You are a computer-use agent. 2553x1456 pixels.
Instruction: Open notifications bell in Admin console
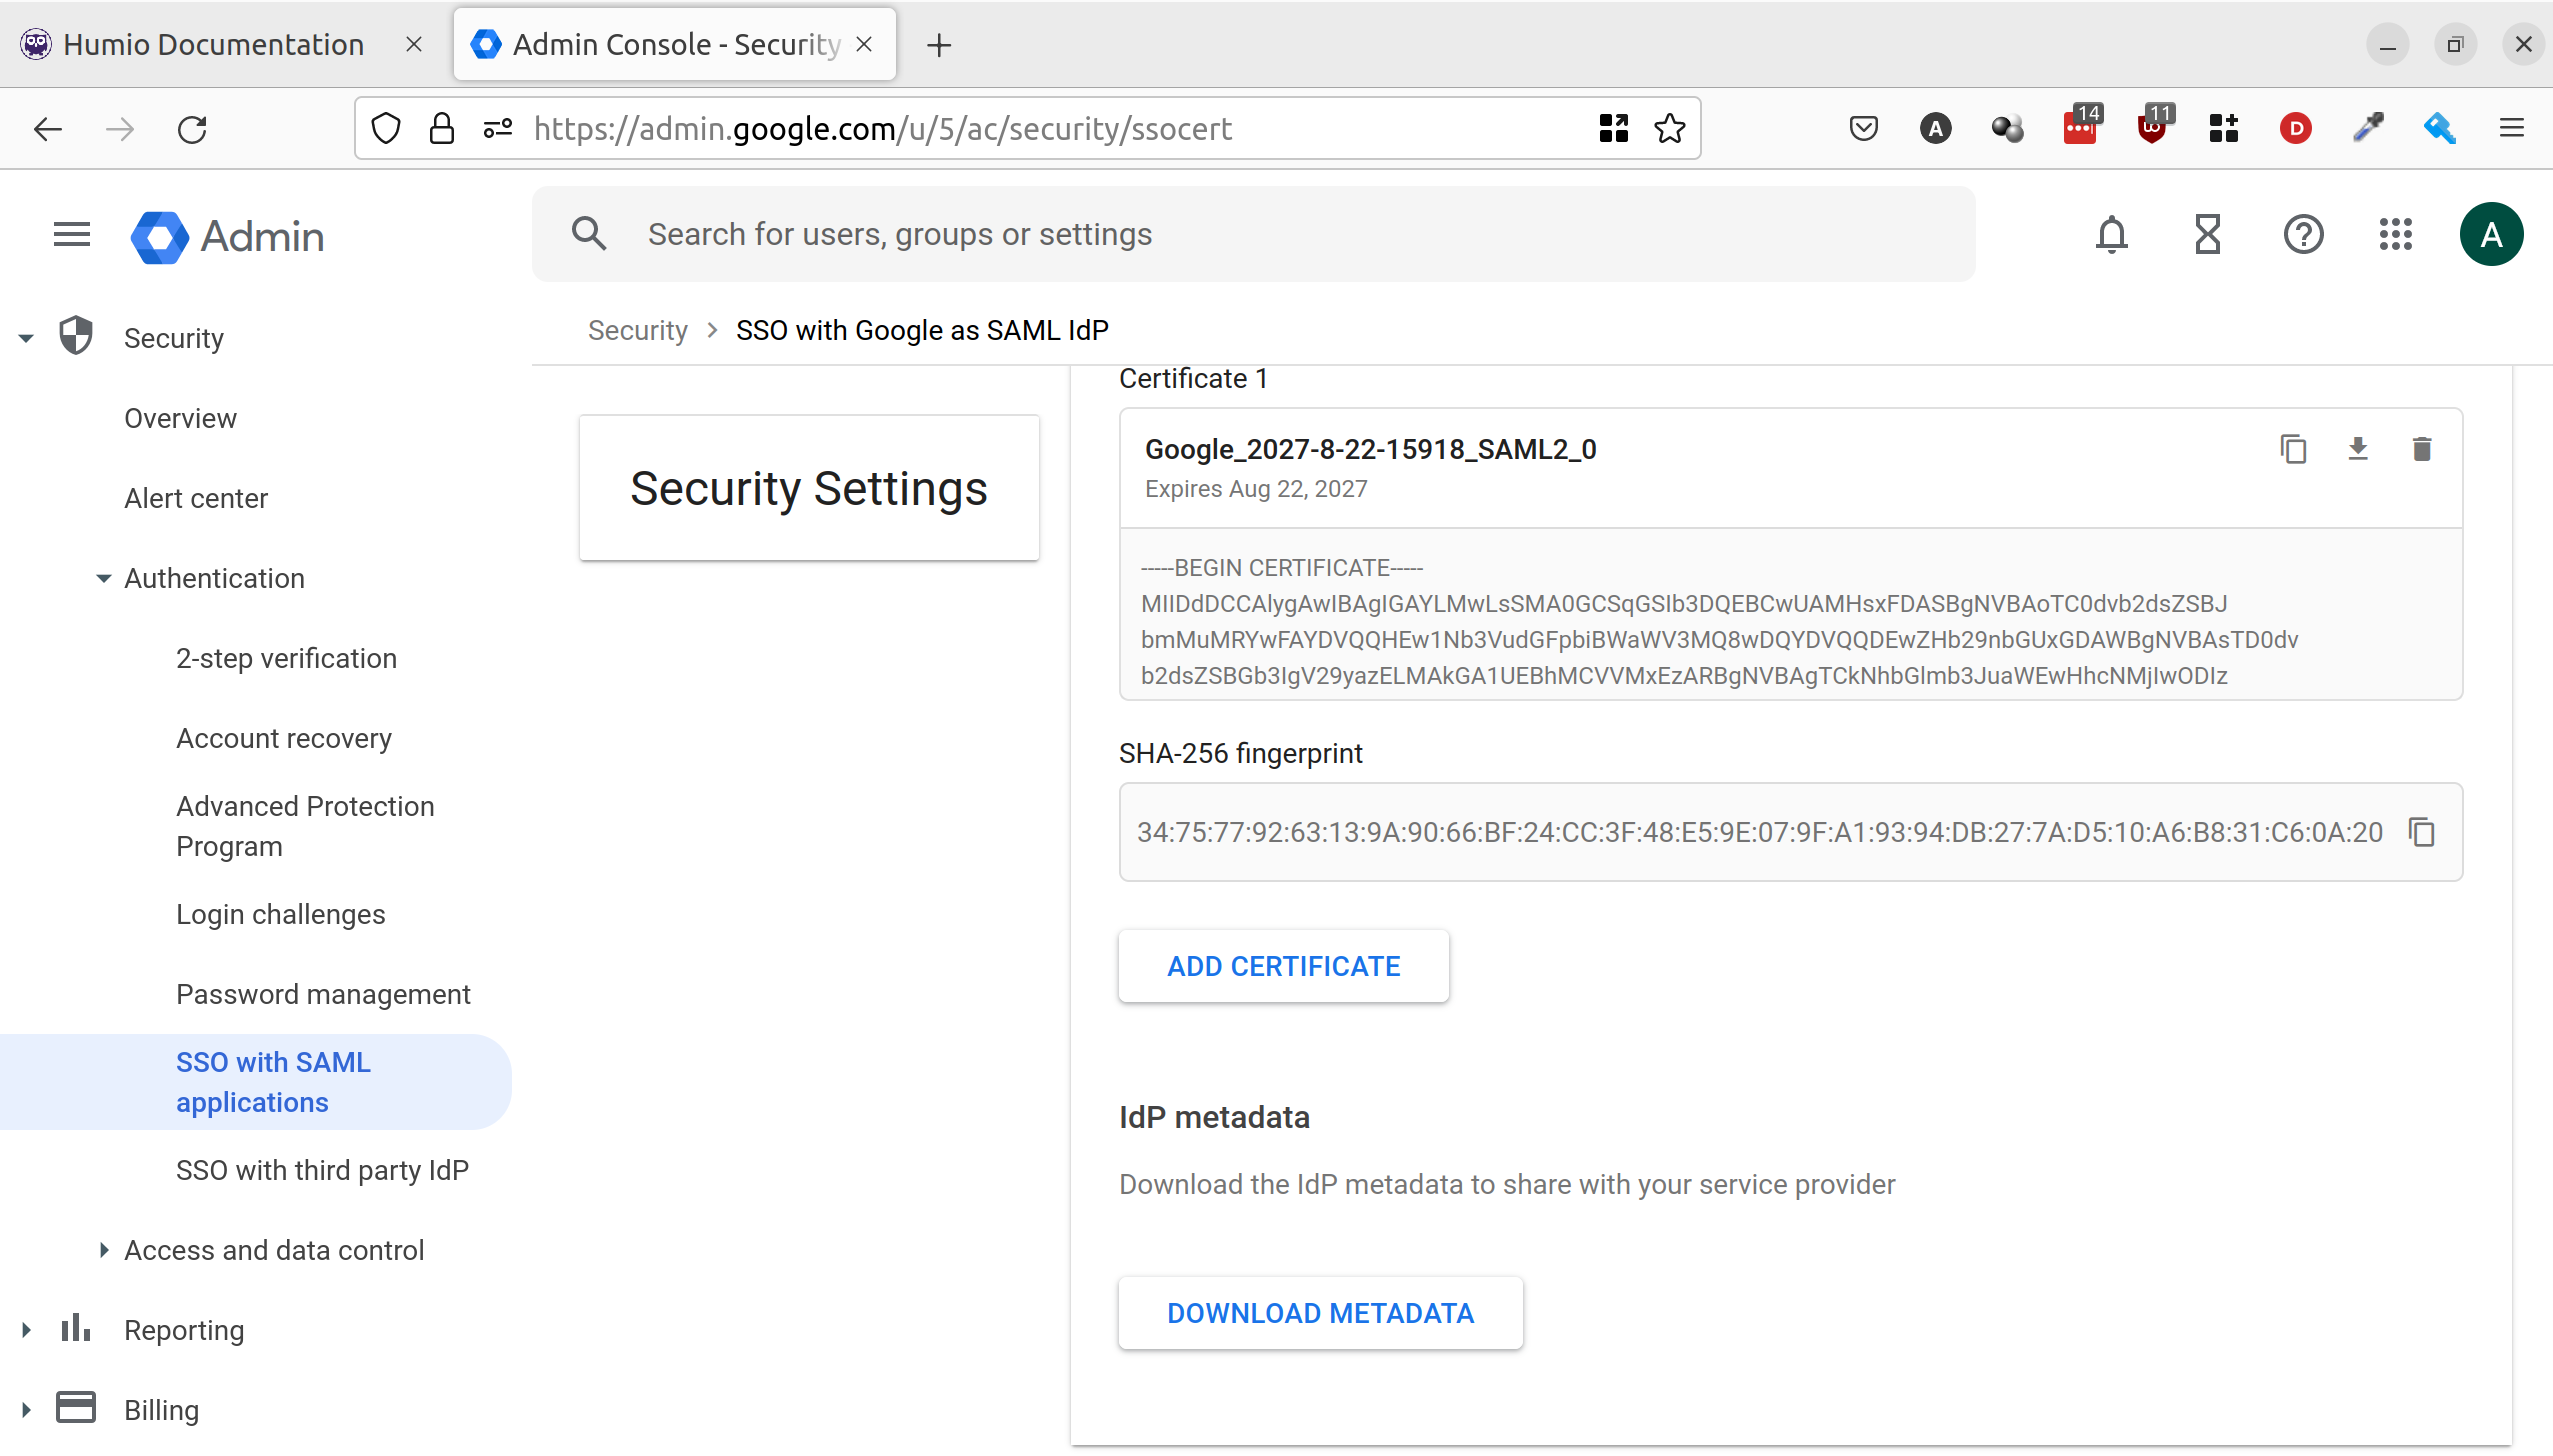[x=2111, y=234]
